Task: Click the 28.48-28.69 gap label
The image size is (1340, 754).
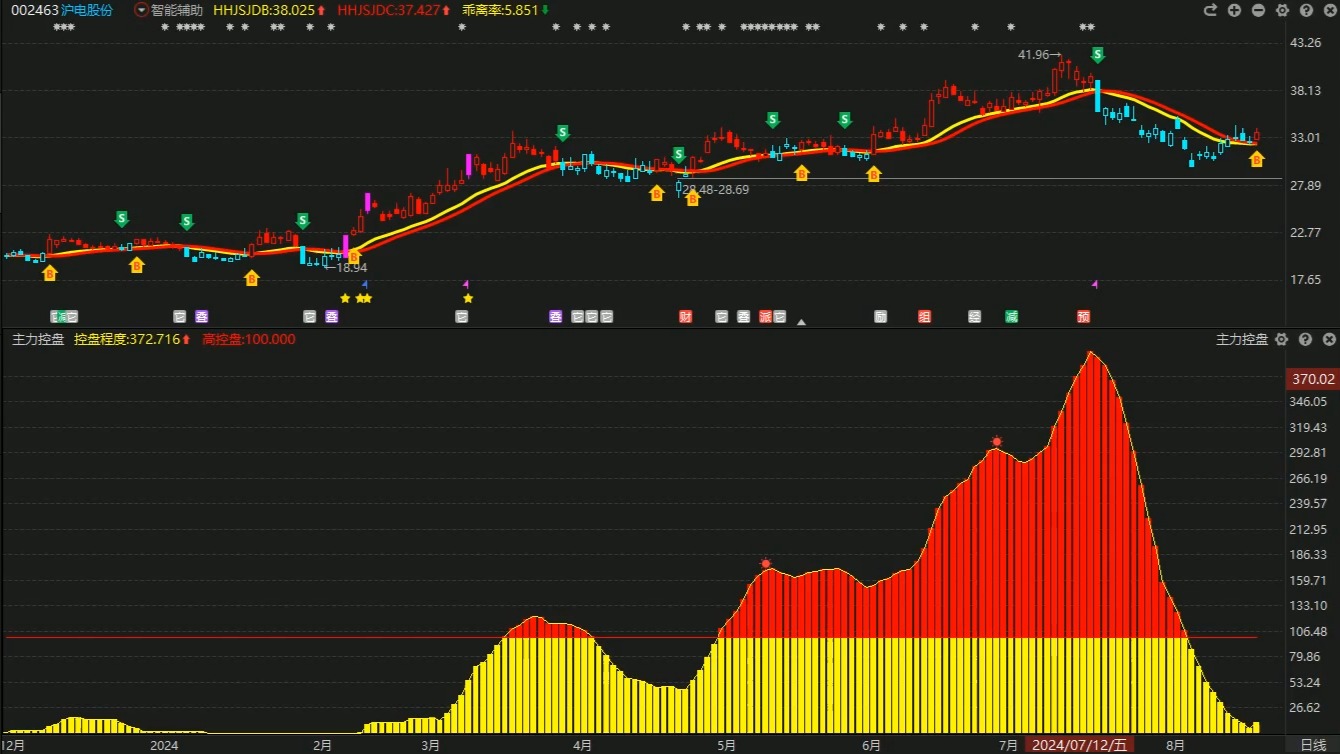Action: click(x=716, y=189)
